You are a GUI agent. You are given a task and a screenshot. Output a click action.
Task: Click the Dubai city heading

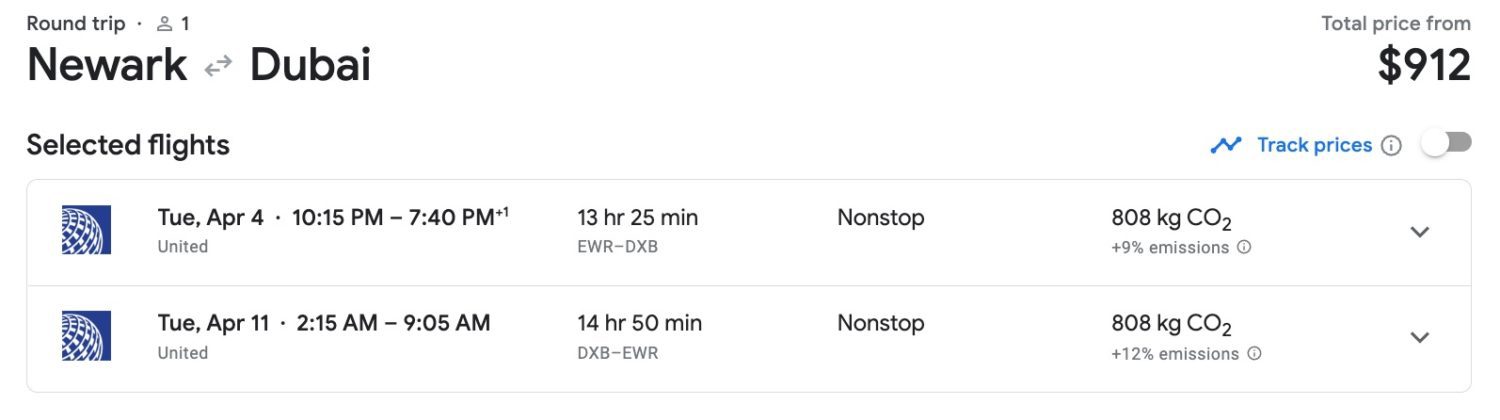coord(310,66)
